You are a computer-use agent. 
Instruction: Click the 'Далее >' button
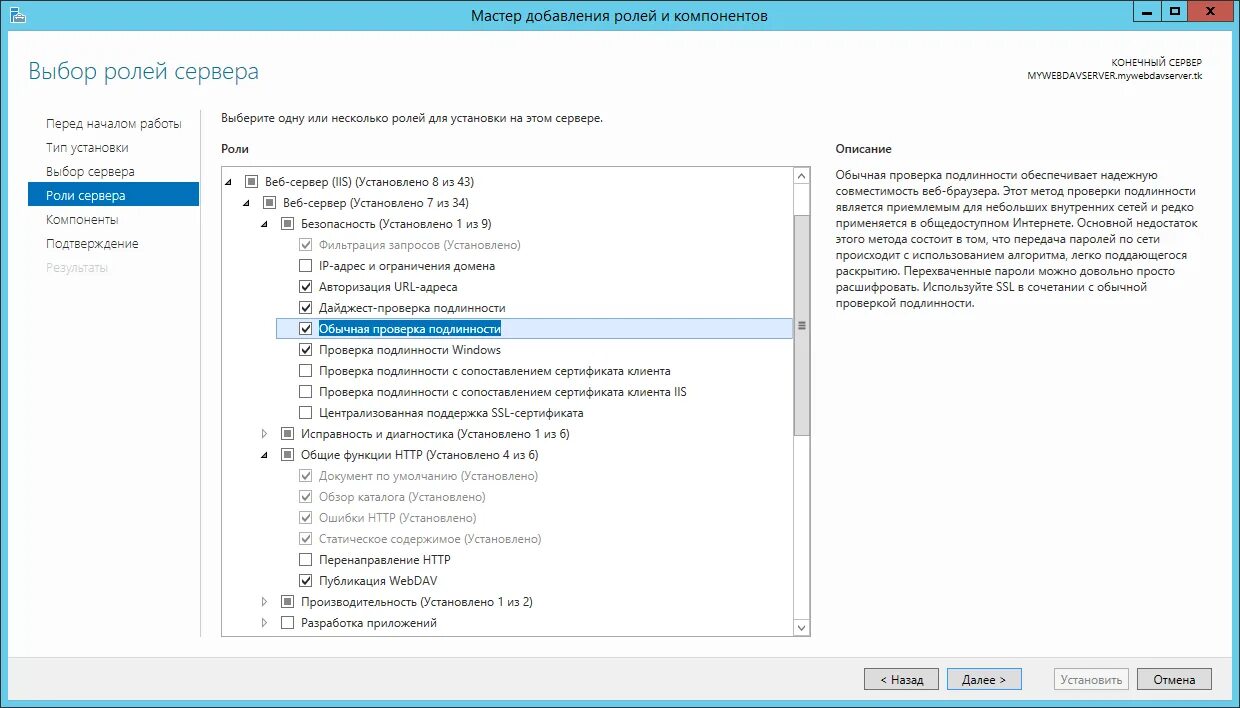[984, 679]
